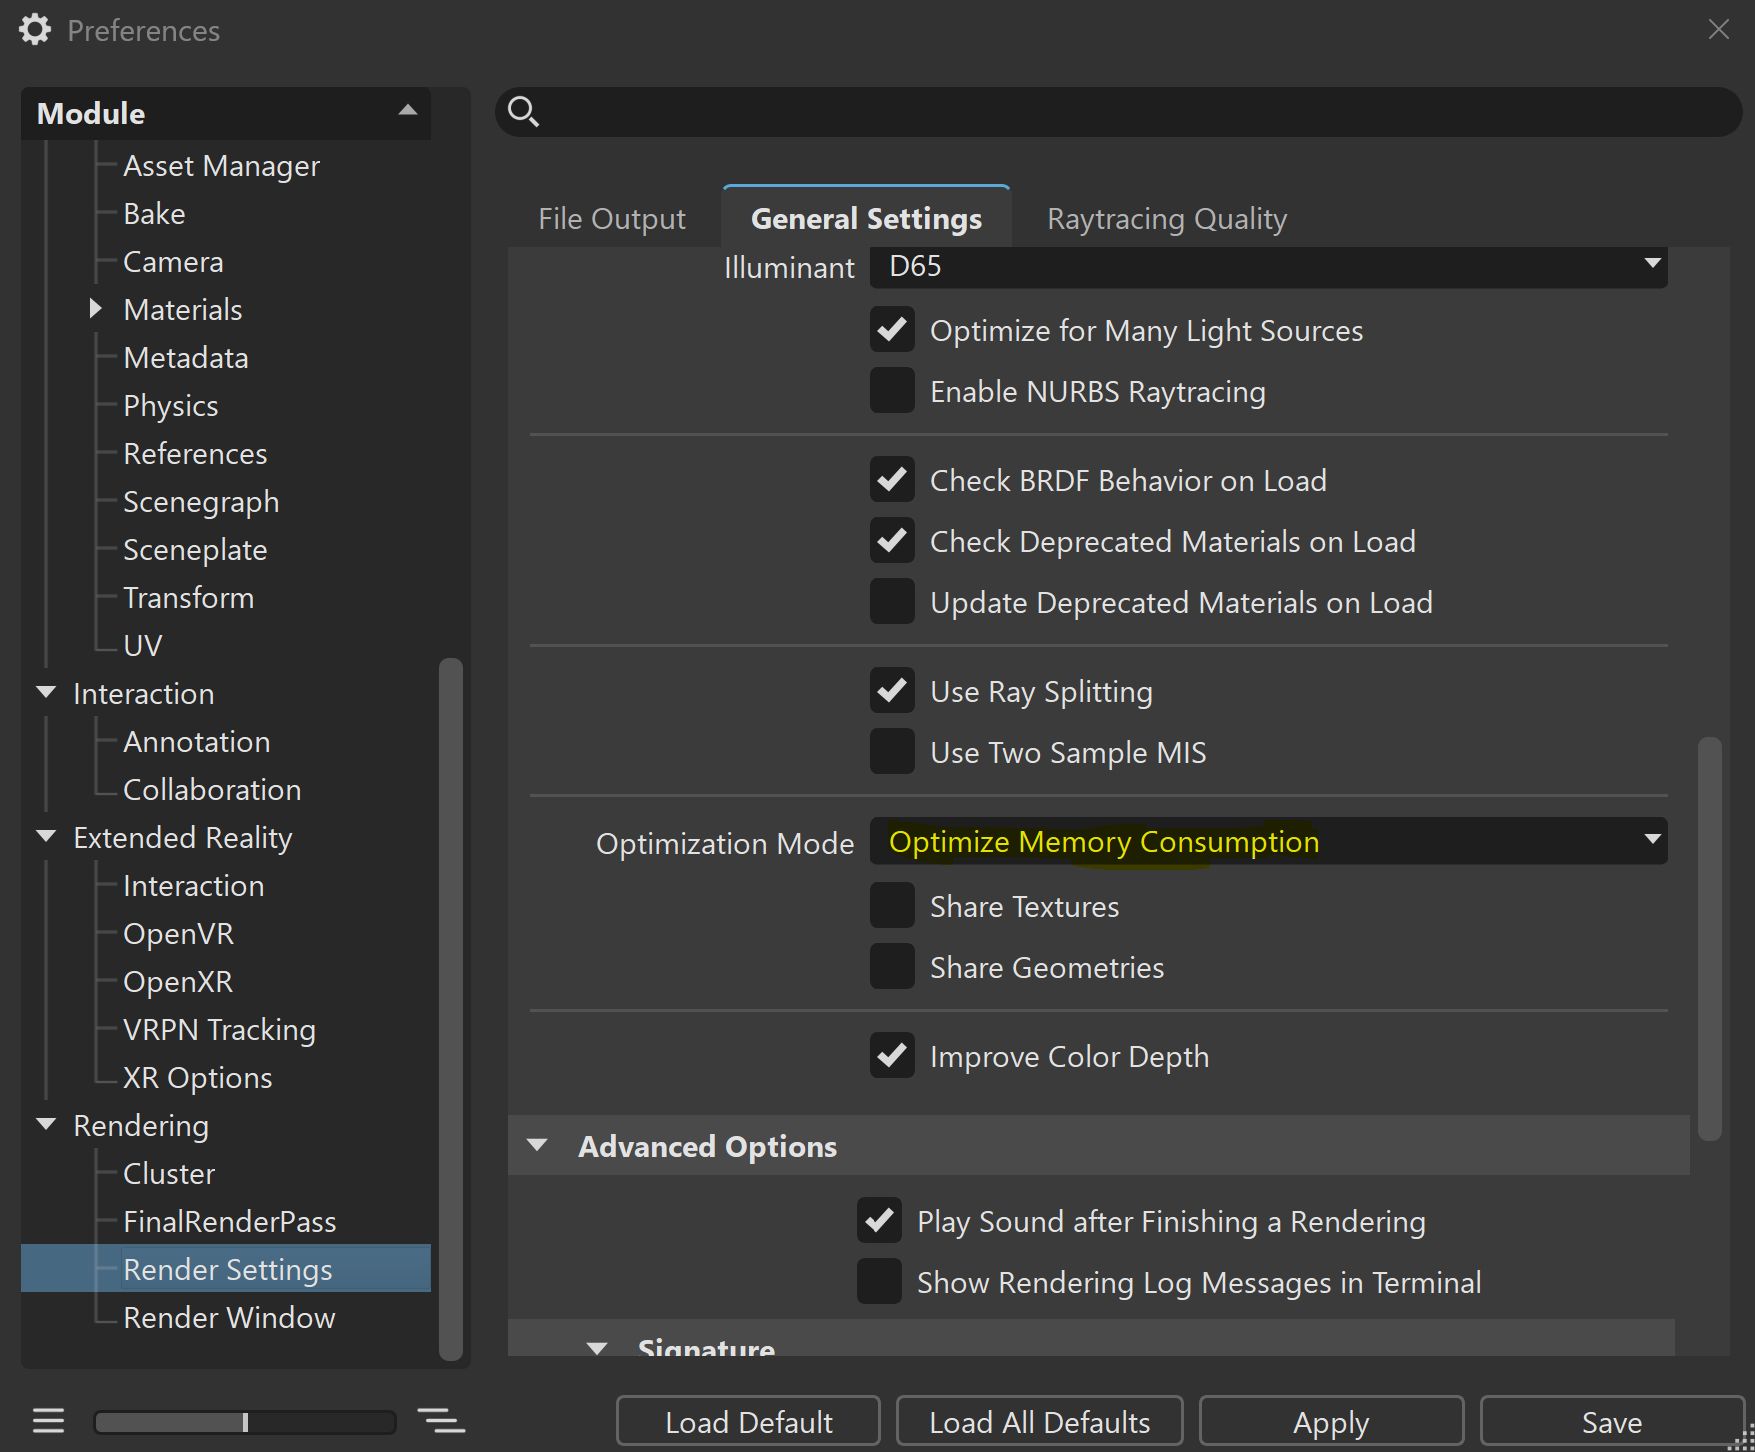1755x1452 pixels.
Task: Click the module tree vertical scrollbar
Action: [451, 1009]
